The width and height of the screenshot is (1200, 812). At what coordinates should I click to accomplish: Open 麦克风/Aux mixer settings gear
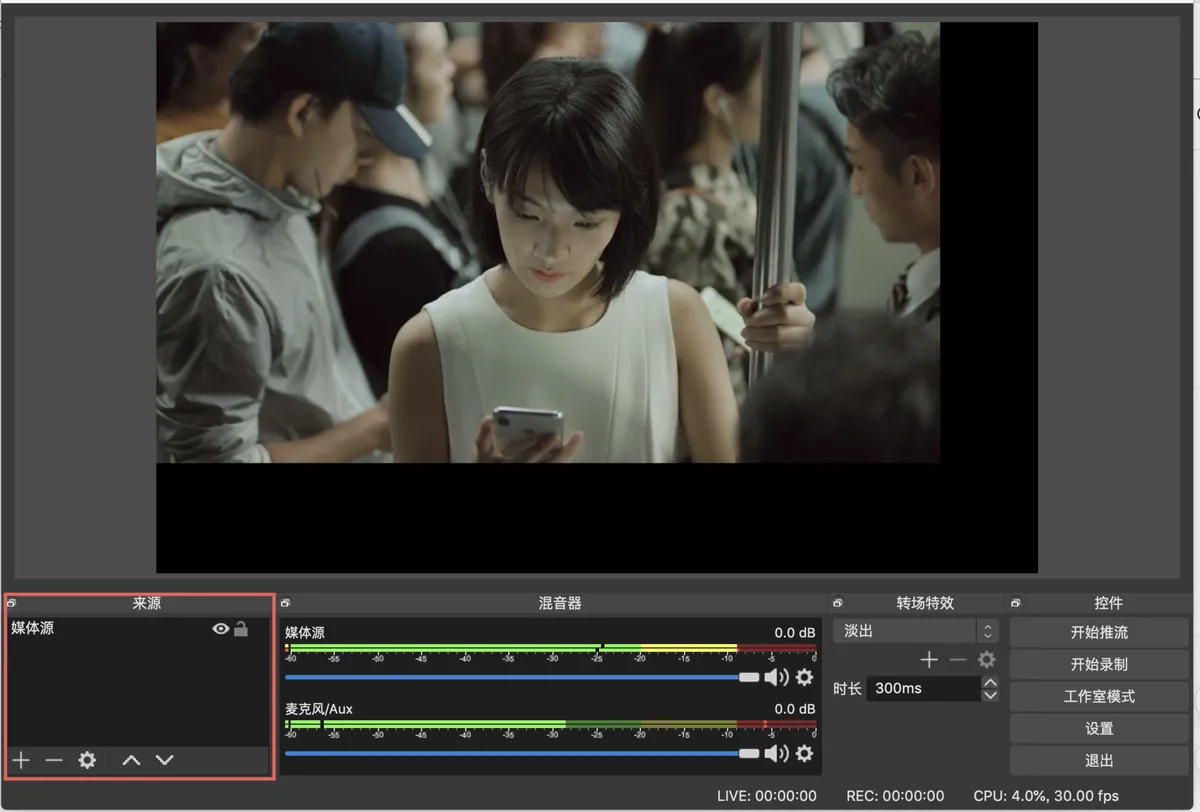pyautogui.click(x=804, y=753)
